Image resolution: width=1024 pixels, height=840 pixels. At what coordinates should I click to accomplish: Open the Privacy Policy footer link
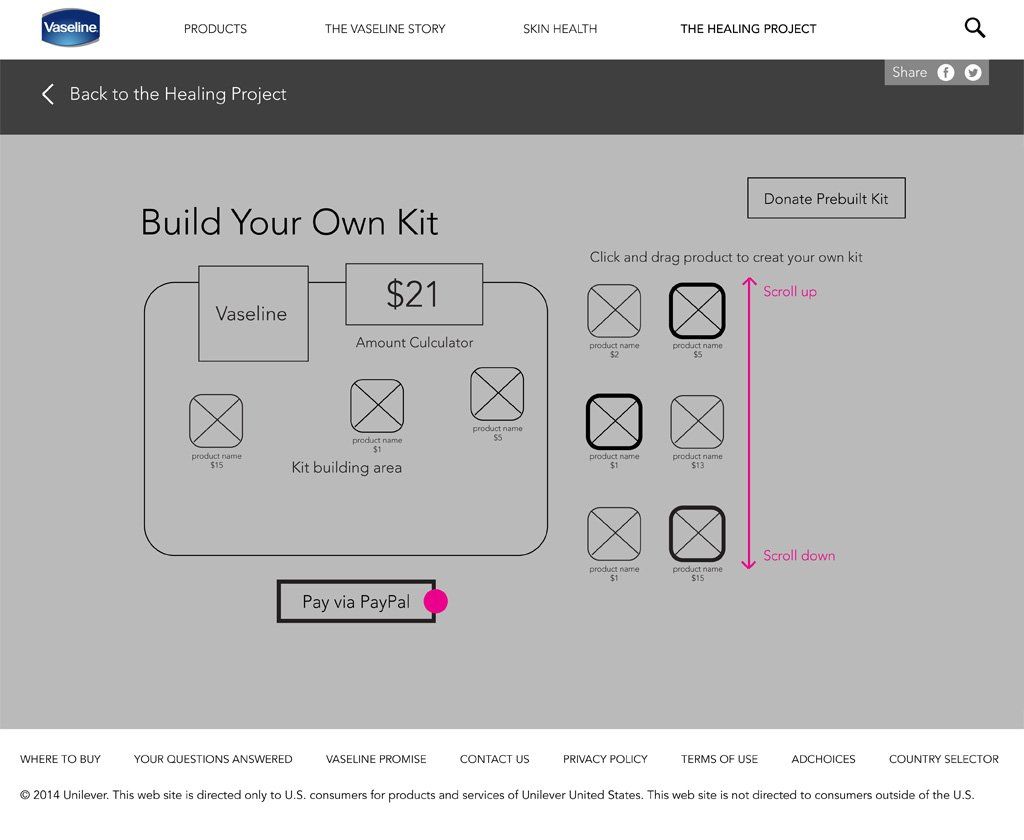(605, 759)
